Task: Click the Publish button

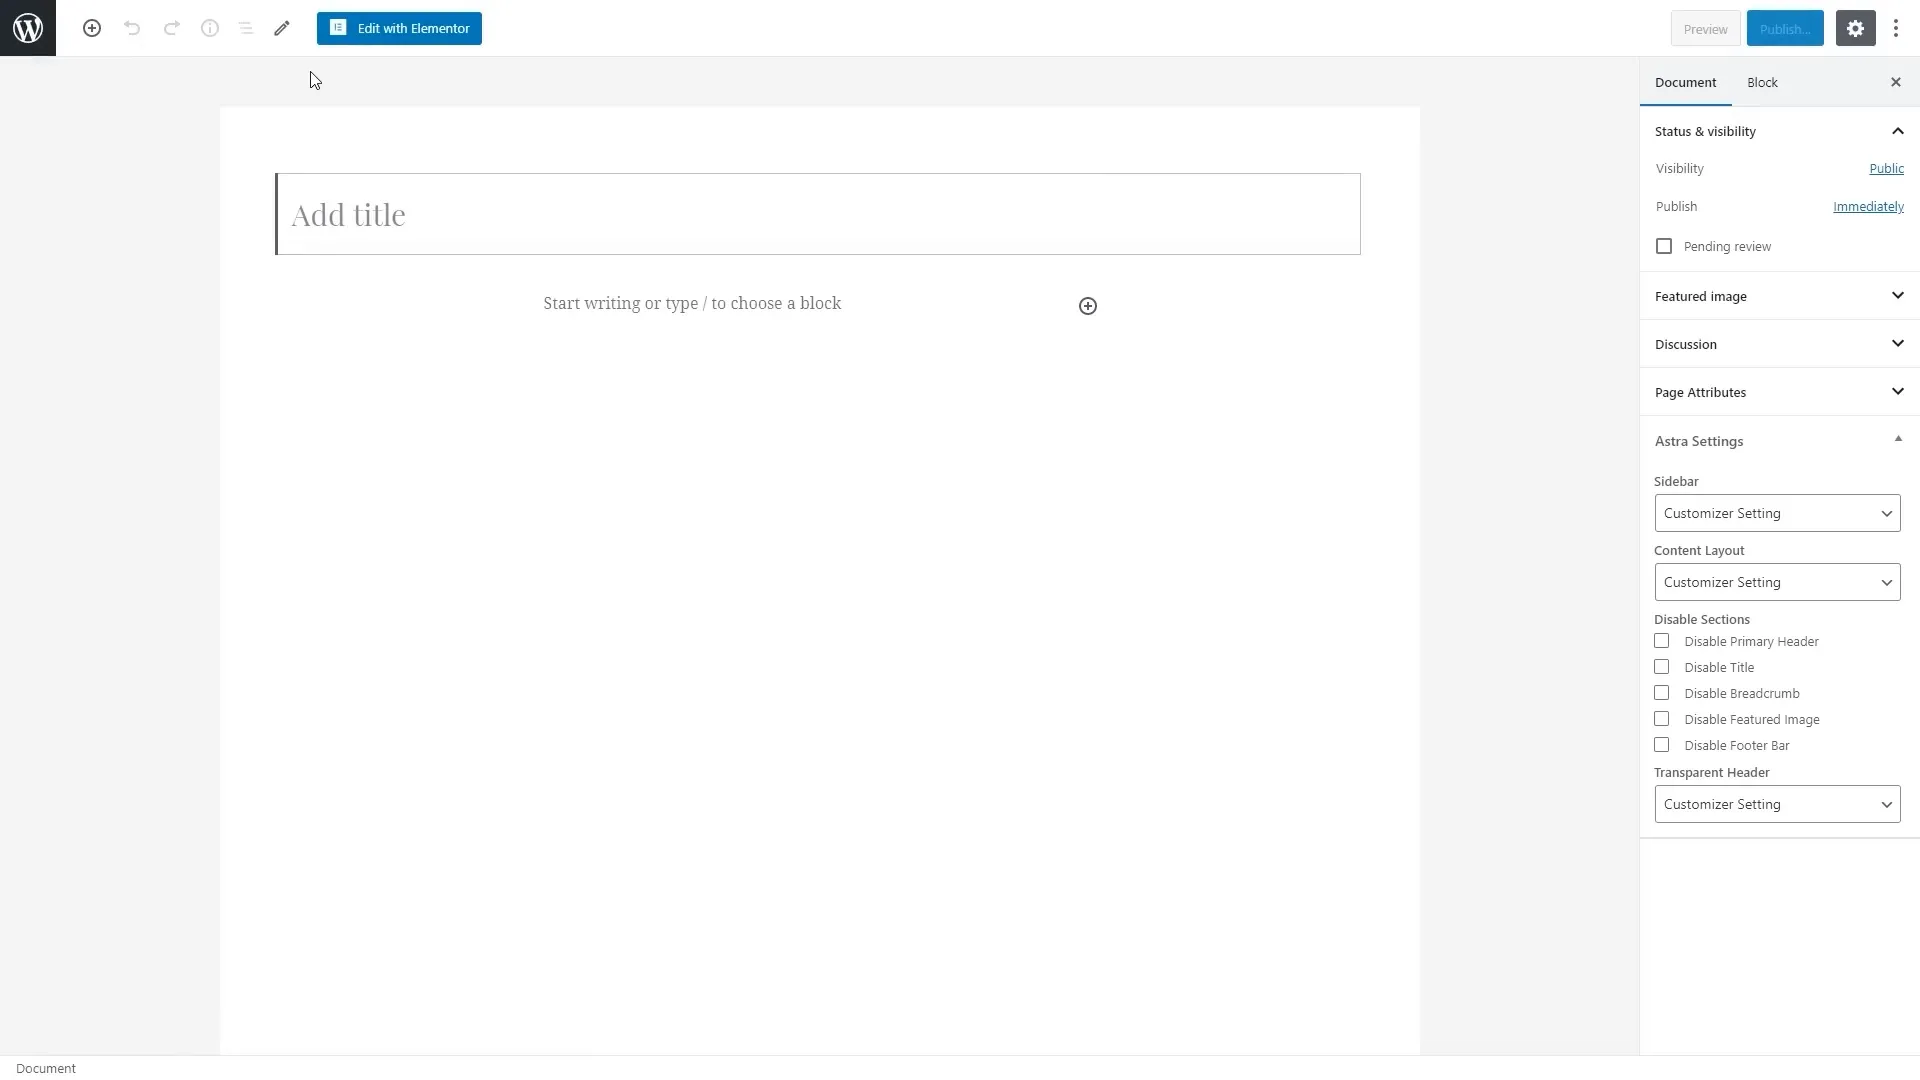Action: click(1784, 28)
